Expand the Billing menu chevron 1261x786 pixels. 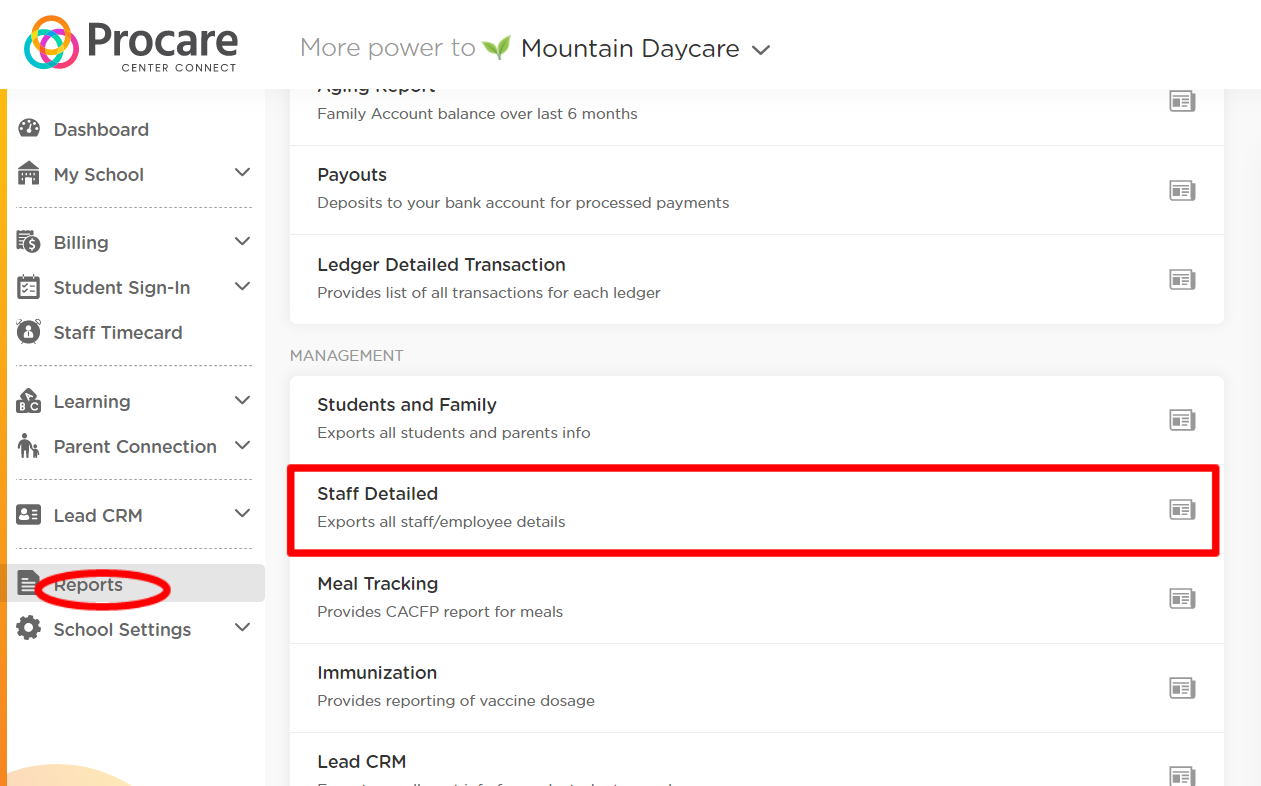click(x=242, y=241)
